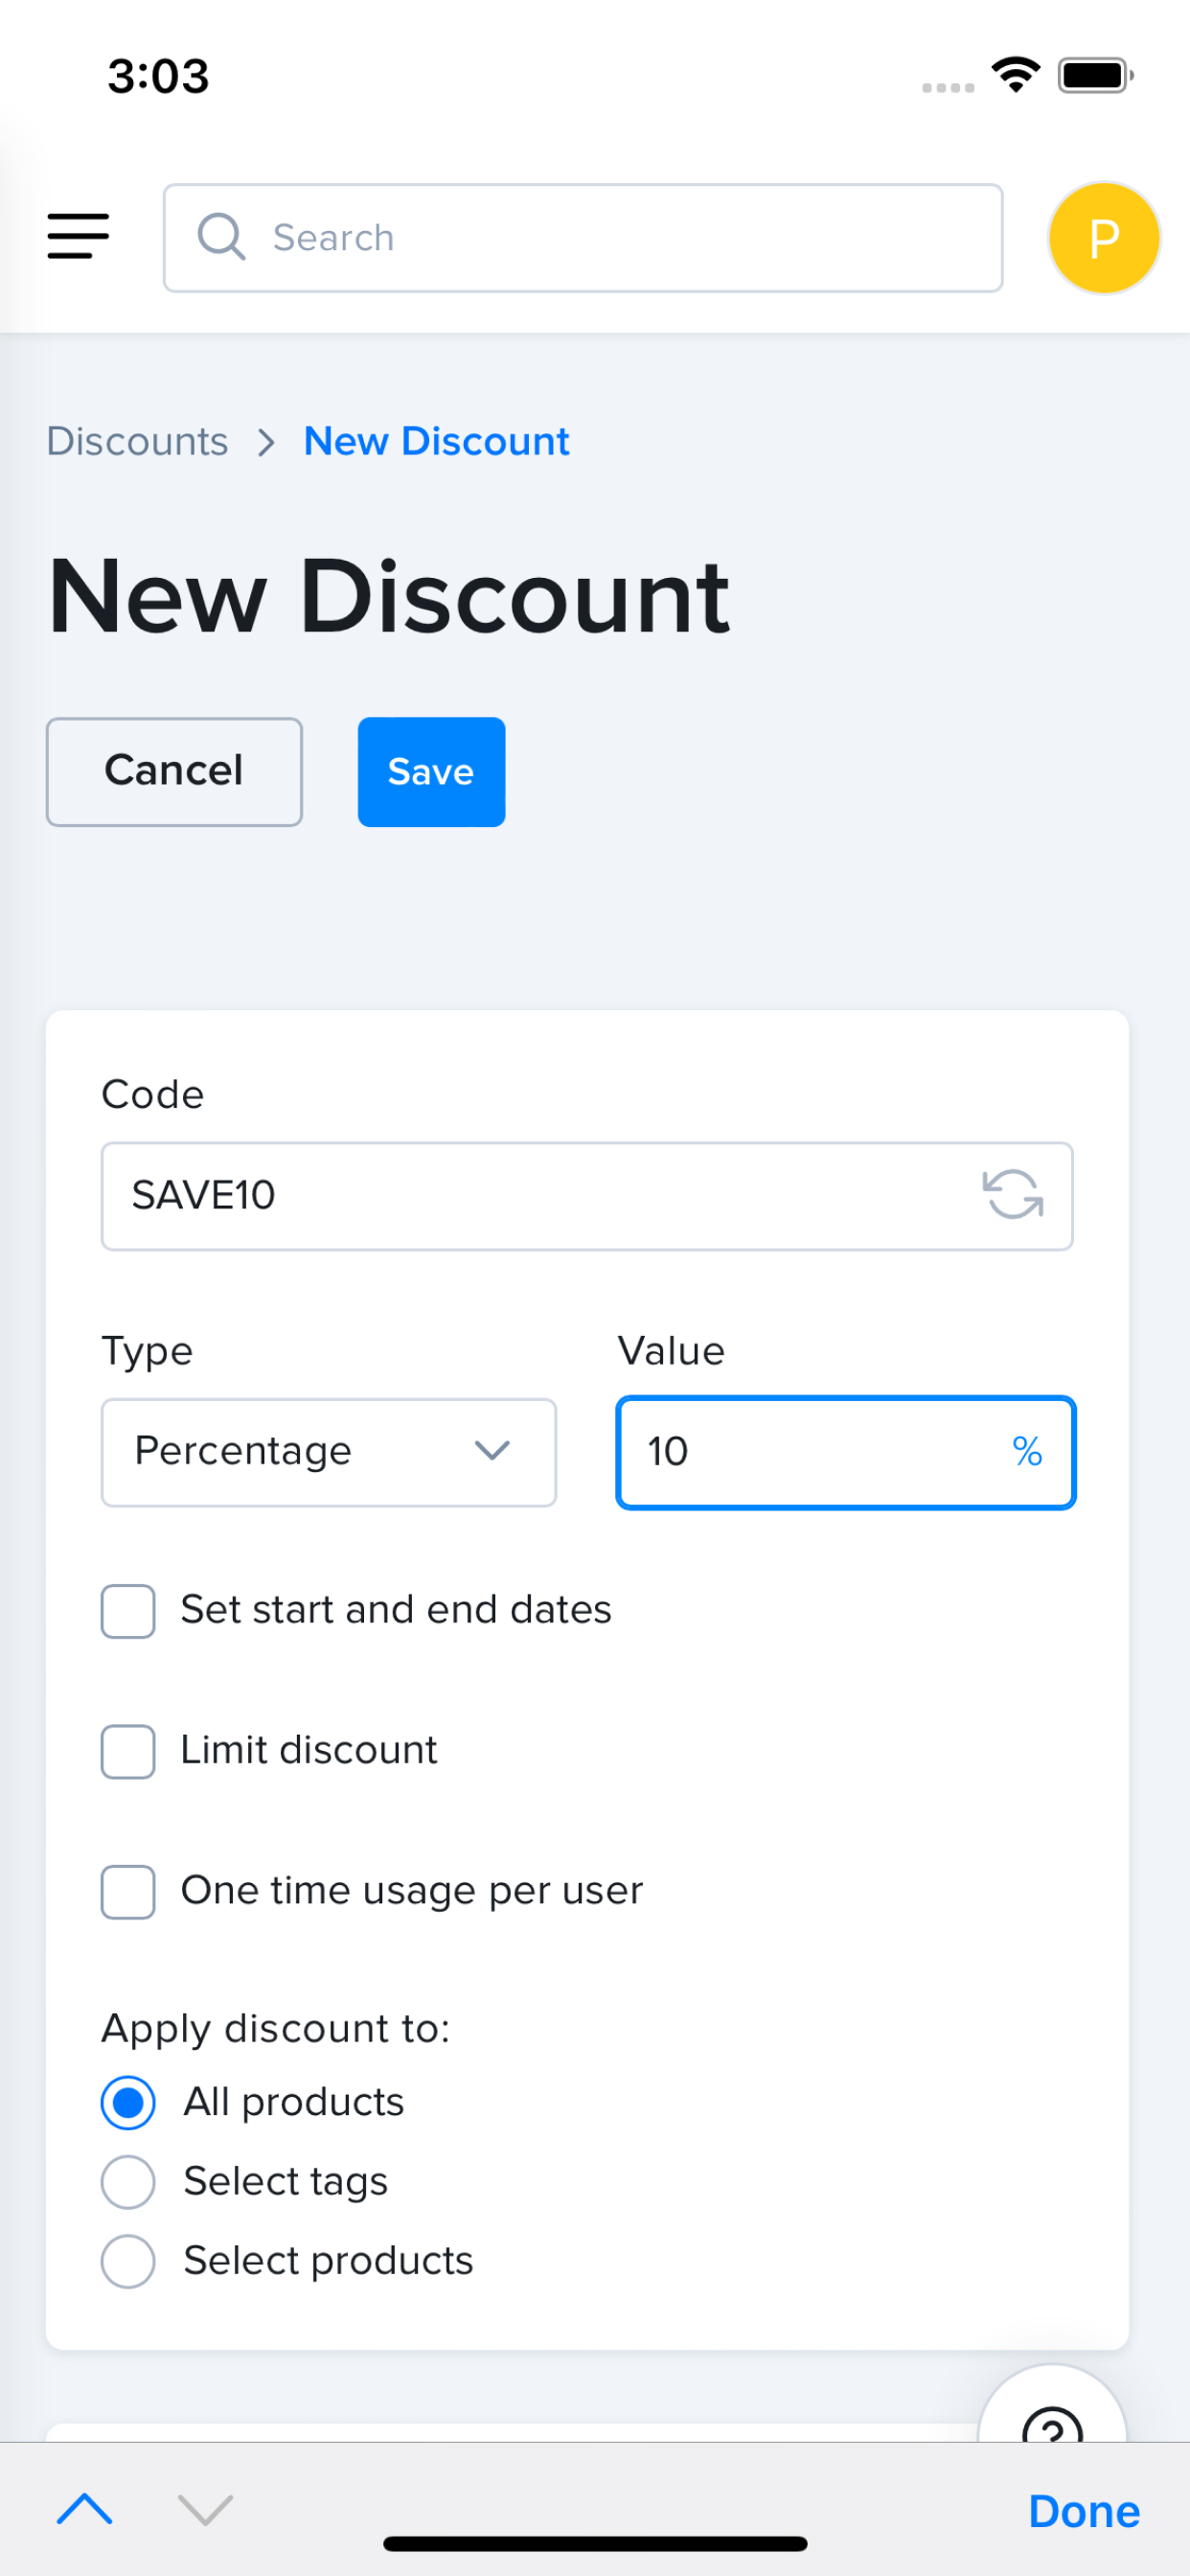Tick One time usage per user
The image size is (1190, 2576).
(128, 1891)
